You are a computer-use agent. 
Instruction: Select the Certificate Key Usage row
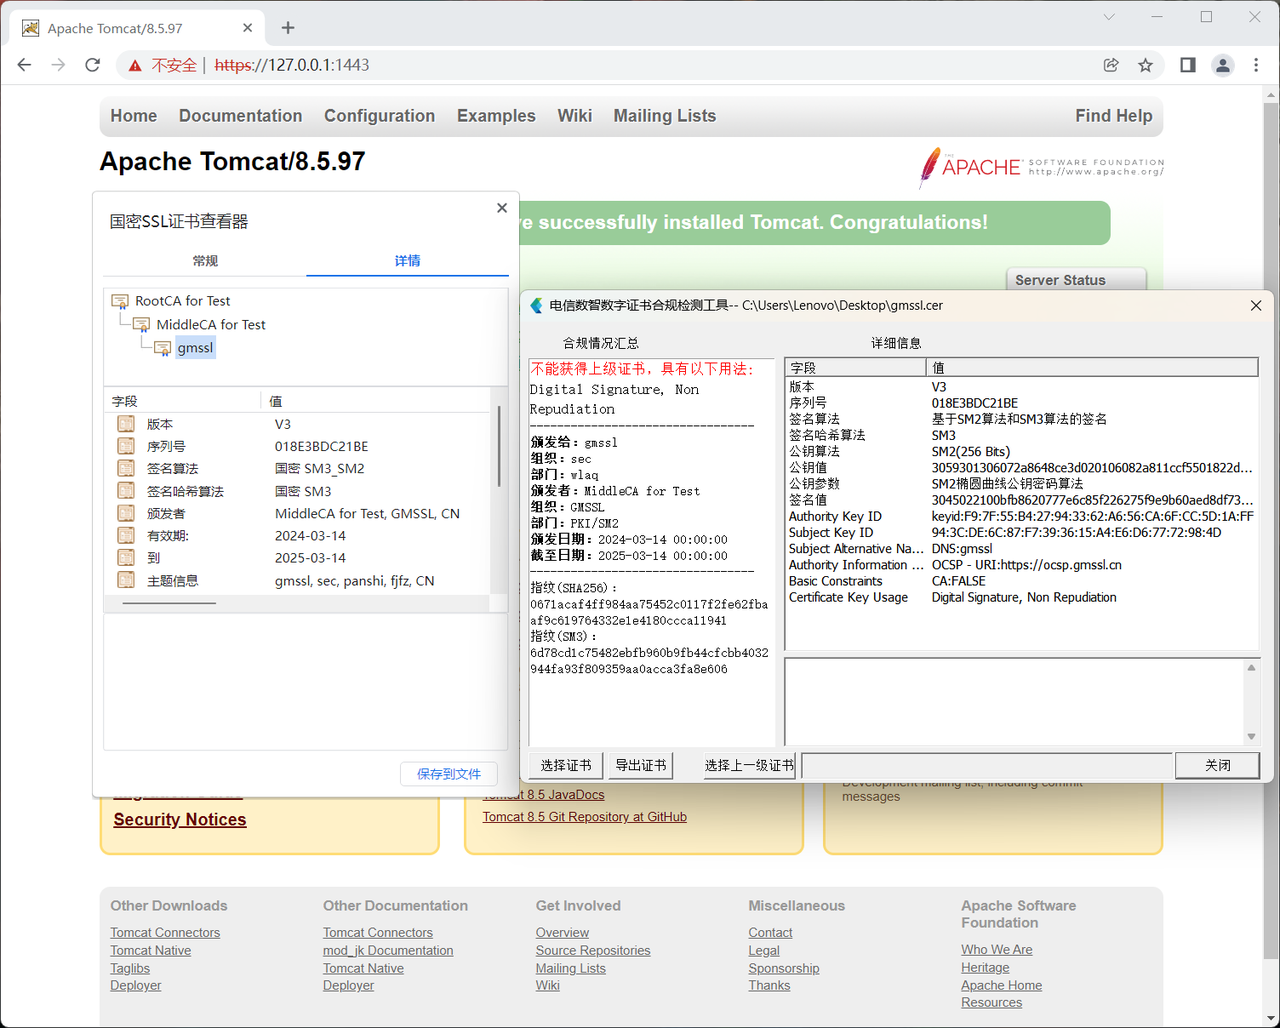point(1021,597)
